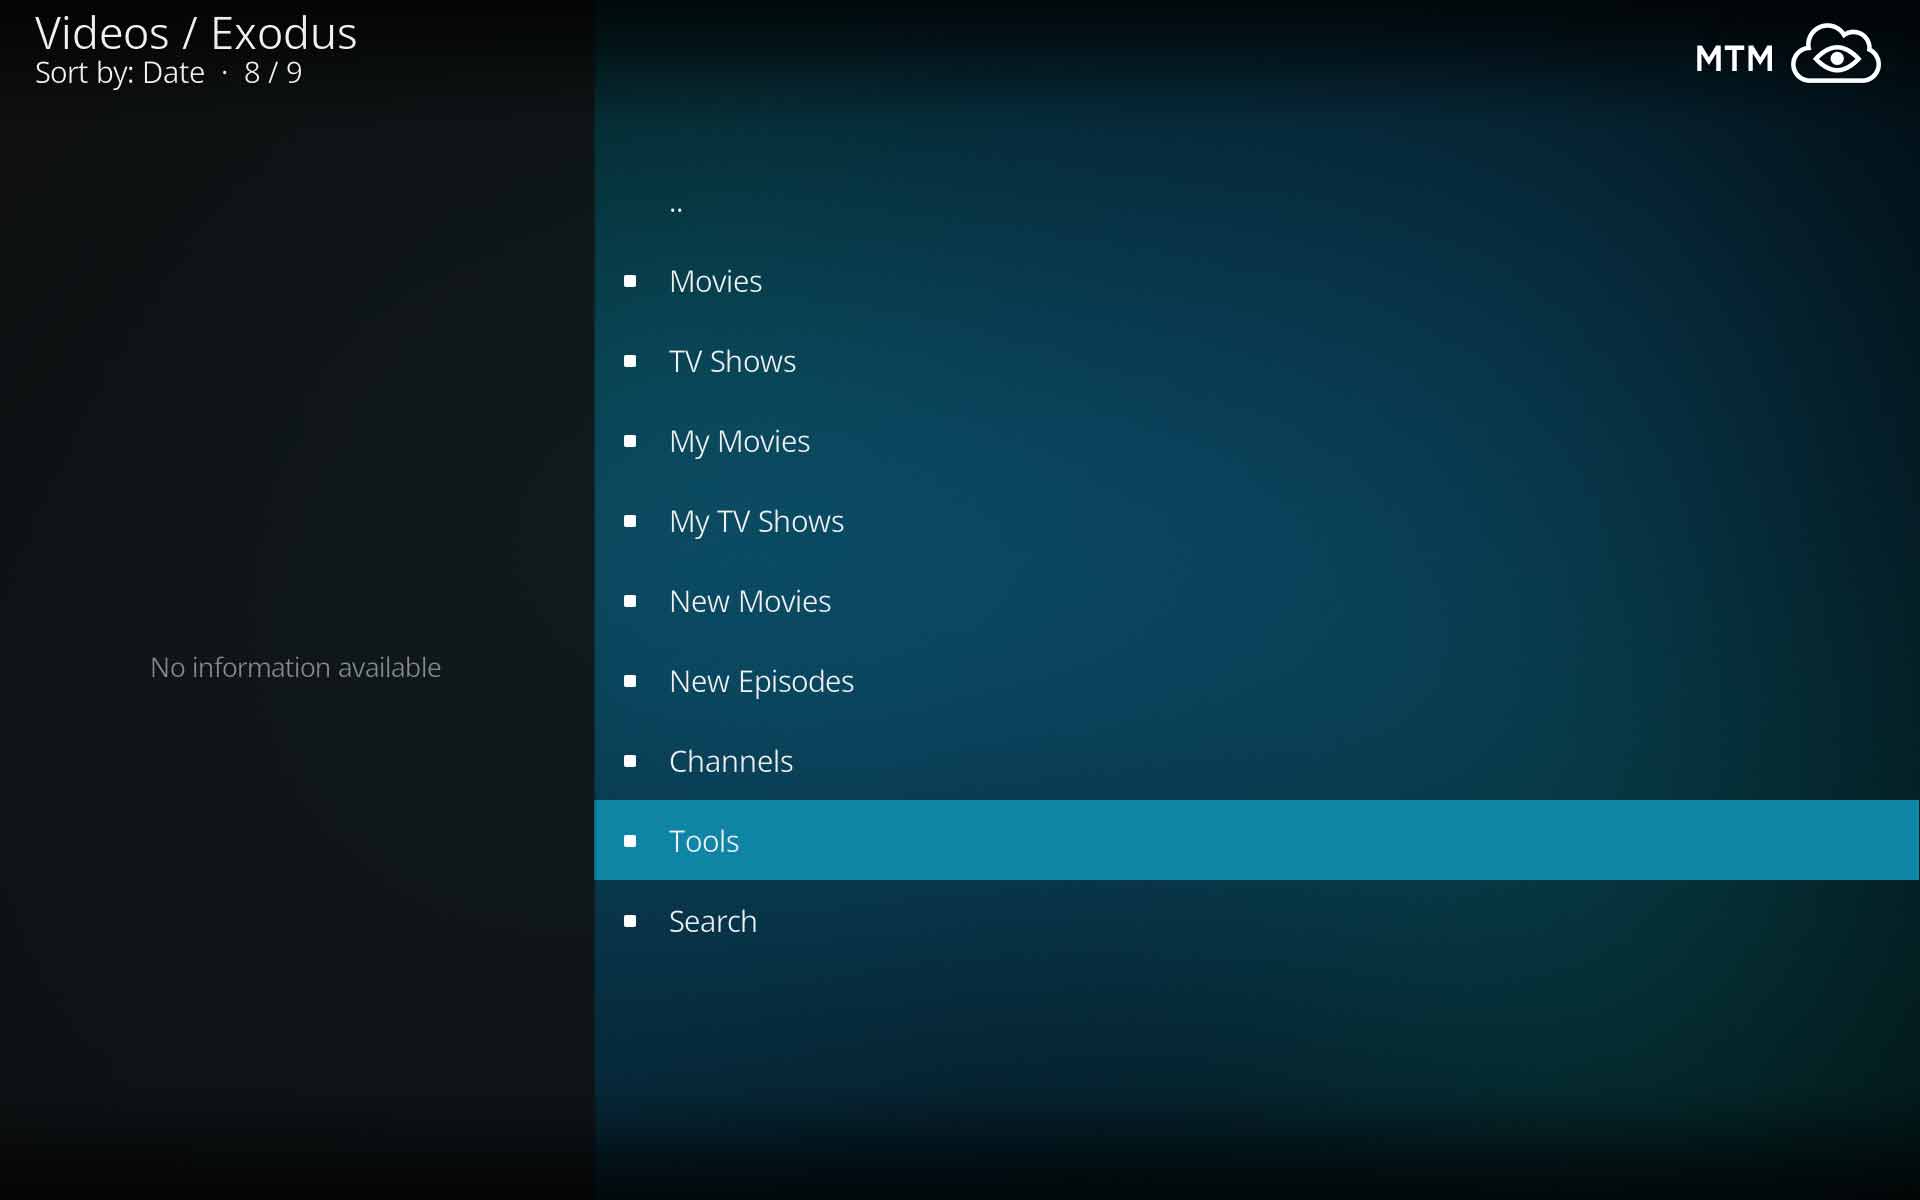Screen dimensions: 1920x1200
Task: Open the New Episodes entry
Action: [x=1256, y=681]
